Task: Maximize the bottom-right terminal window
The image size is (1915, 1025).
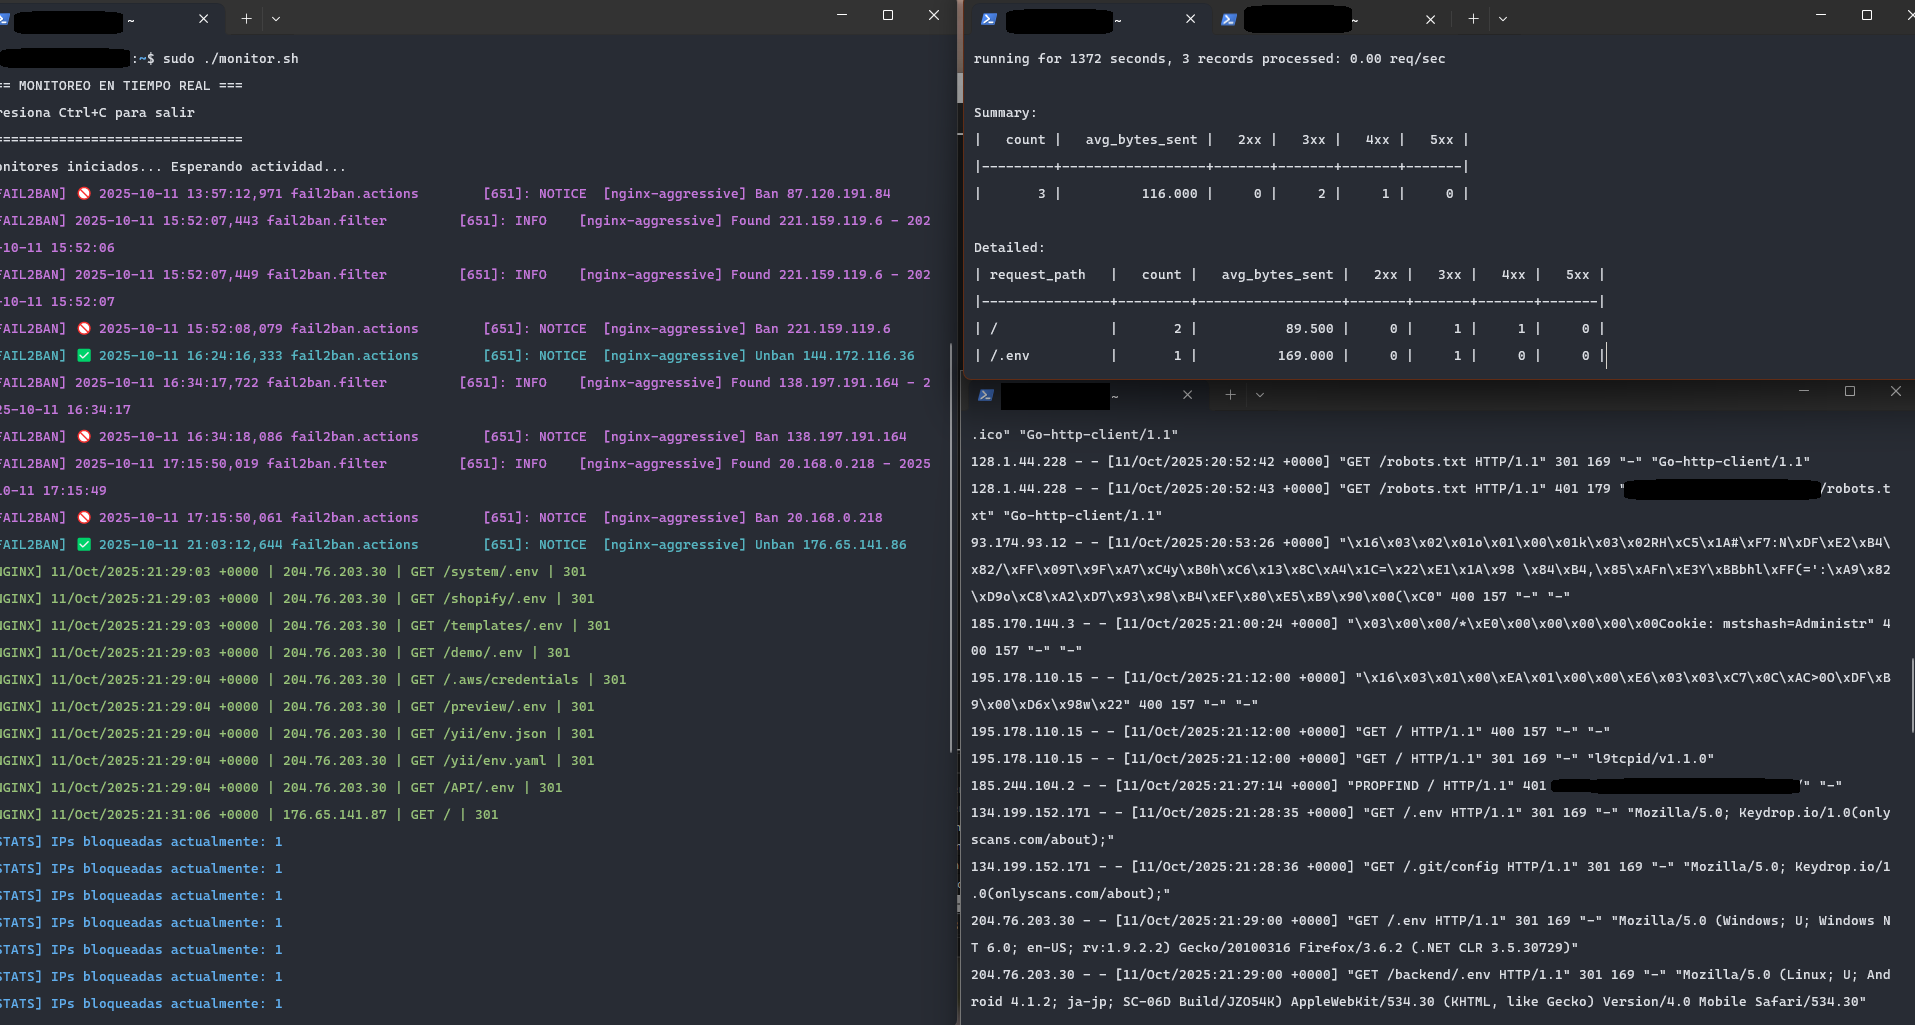Action: click(x=1850, y=391)
